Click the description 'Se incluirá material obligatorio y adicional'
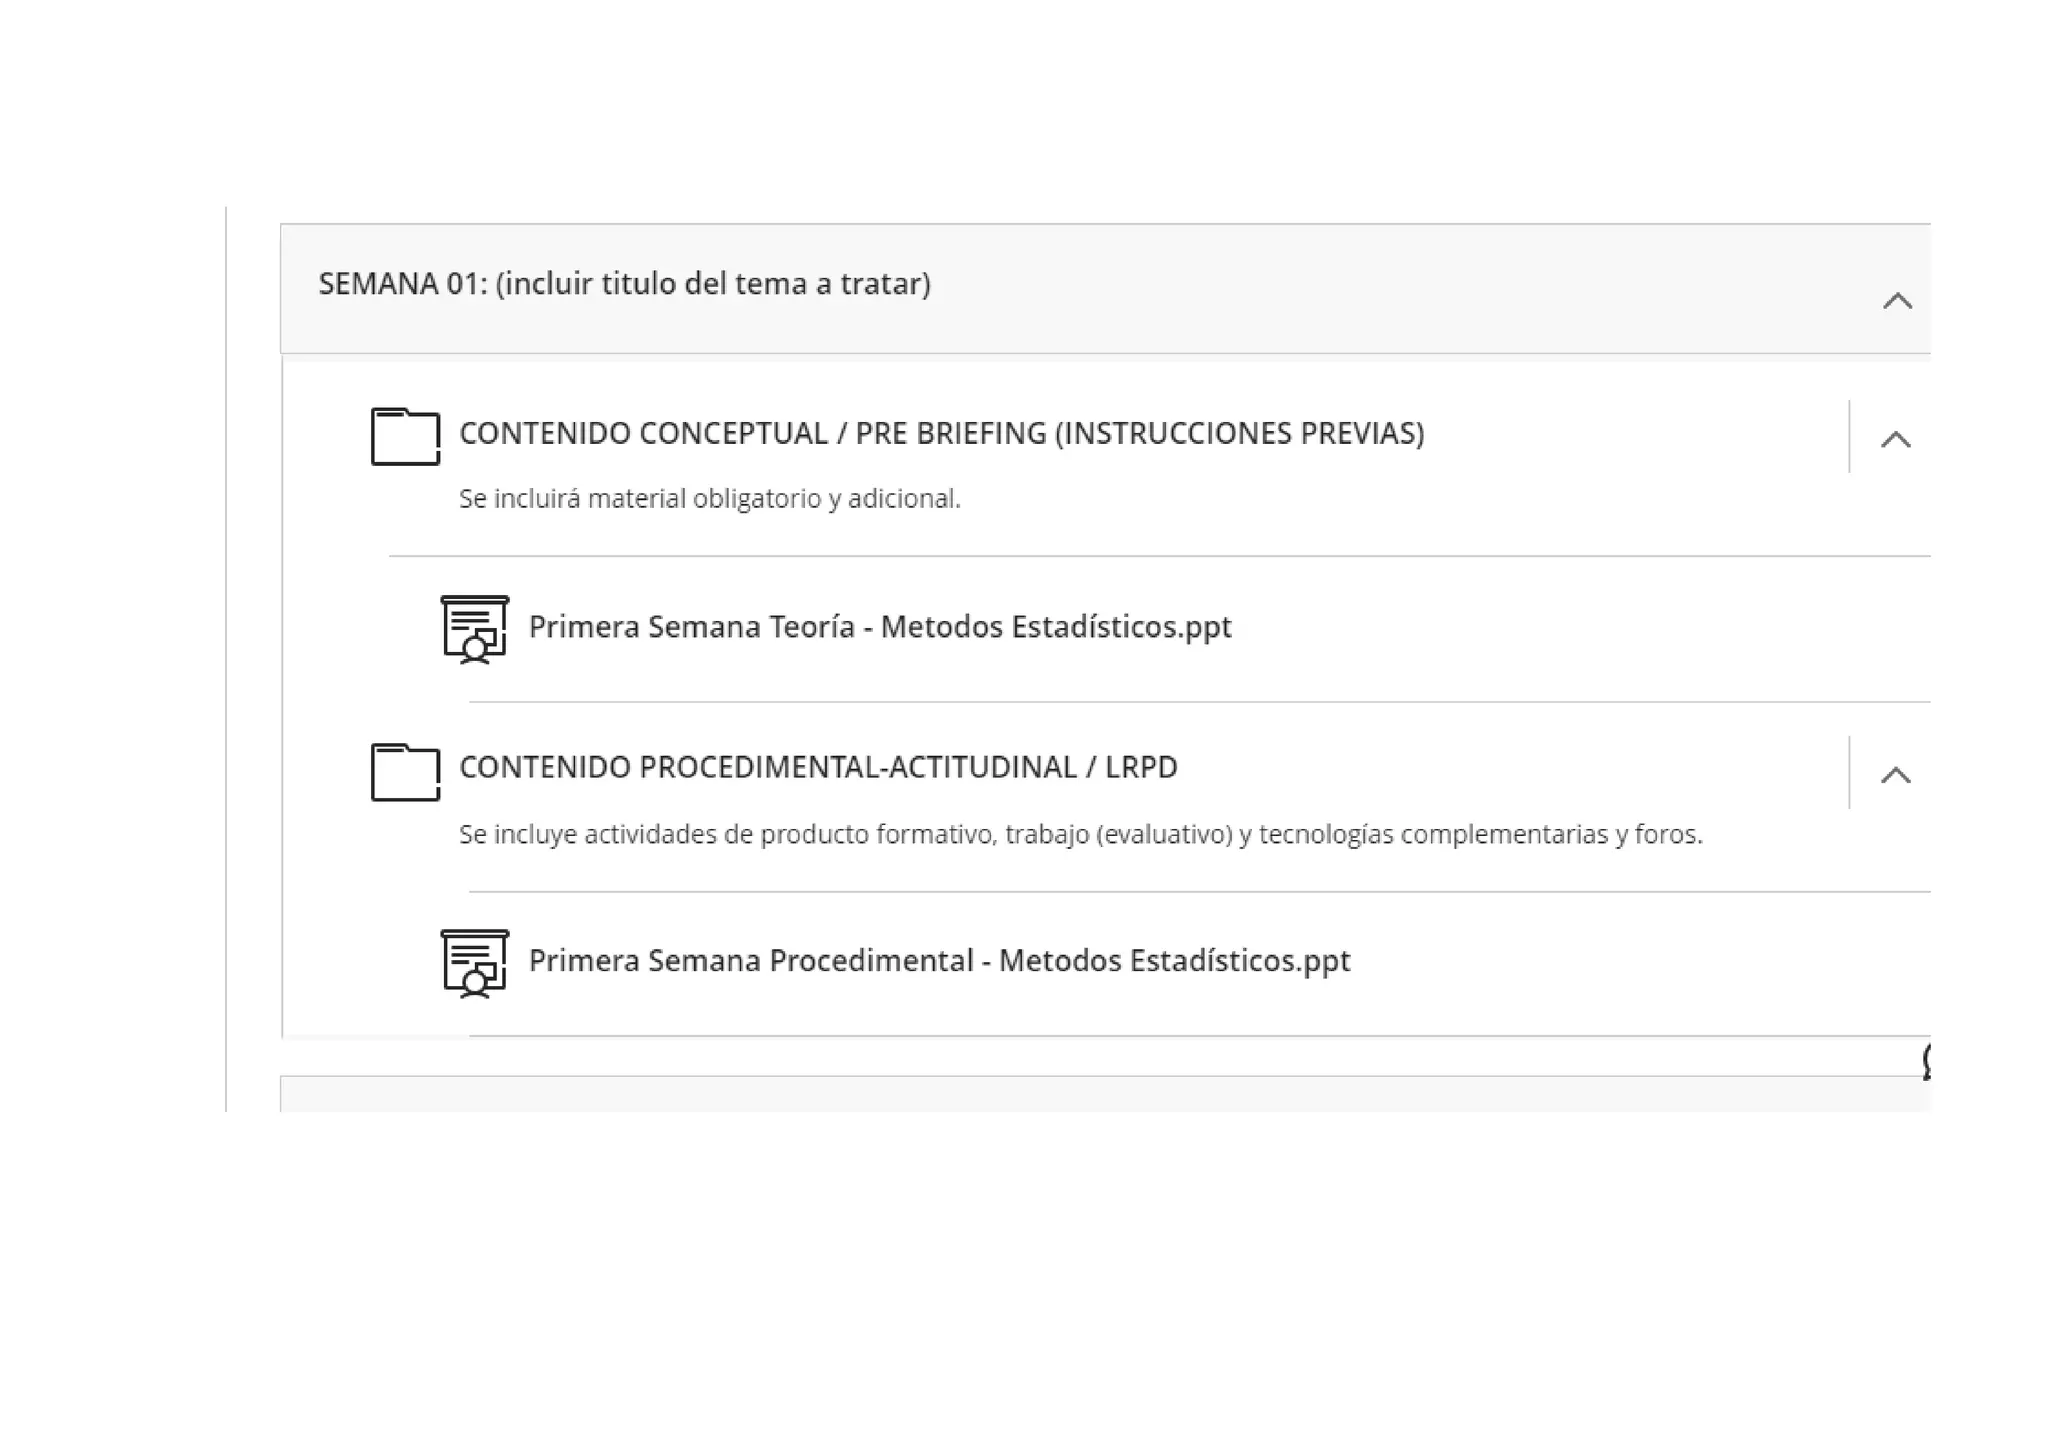 point(709,498)
